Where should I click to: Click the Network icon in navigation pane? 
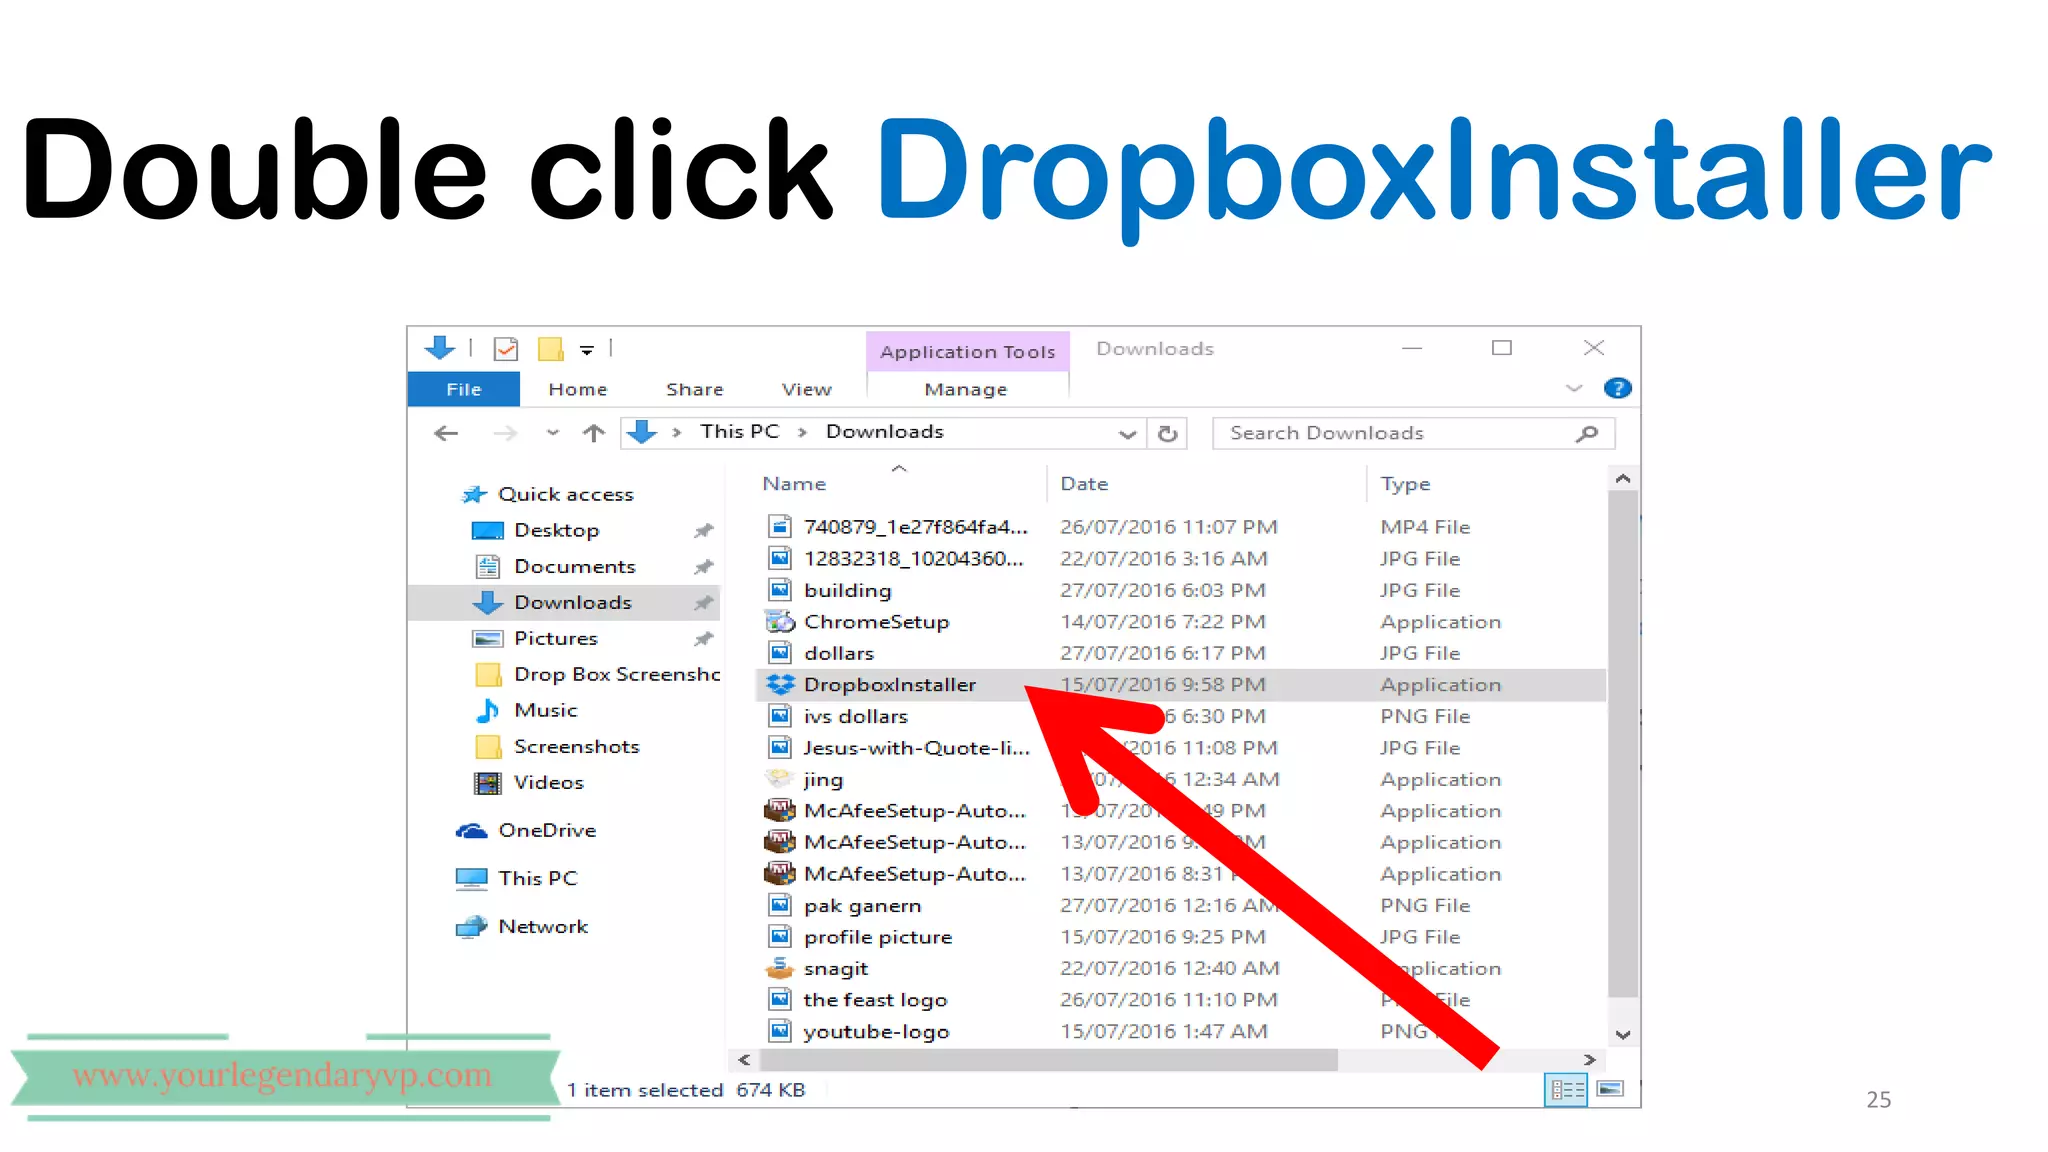(x=472, y=927)
